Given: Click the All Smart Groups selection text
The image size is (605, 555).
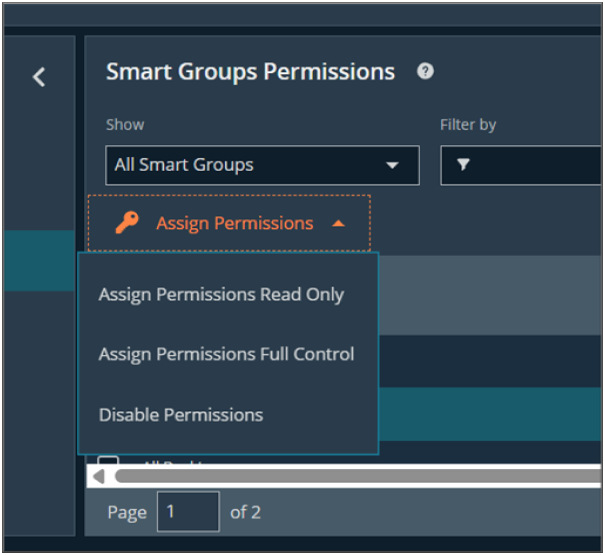Looking at the screenshot, I should tap(184, 165).
